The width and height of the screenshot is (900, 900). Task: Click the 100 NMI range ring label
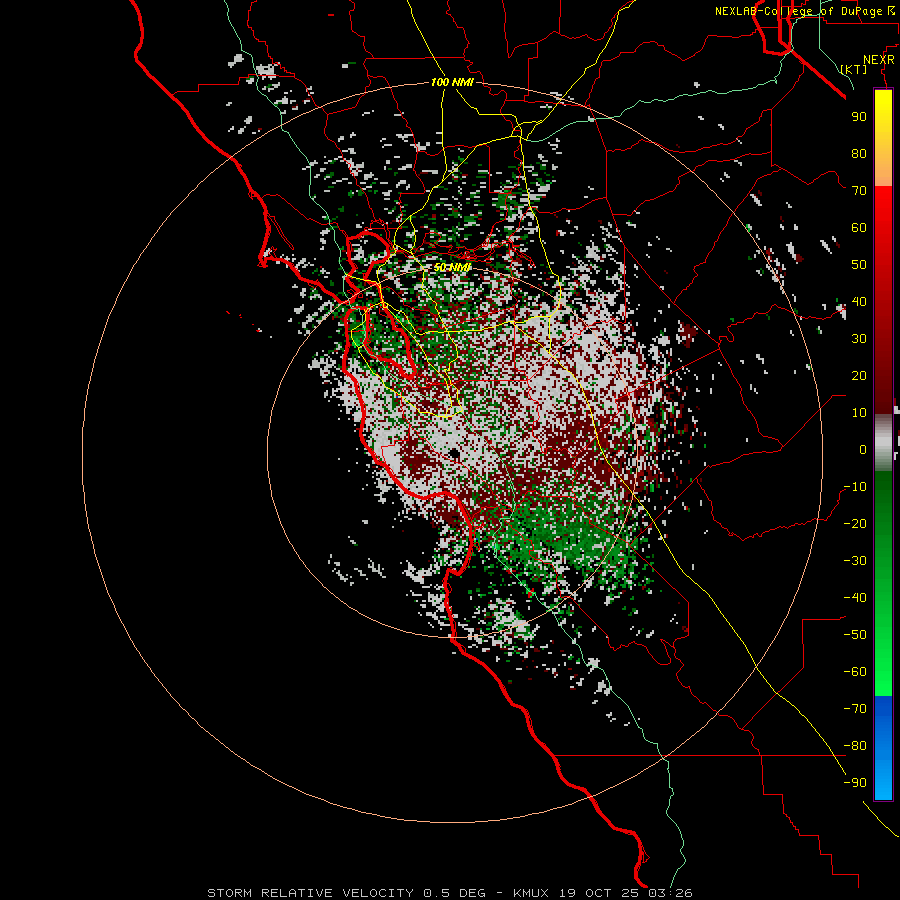[x=452, y=82]
